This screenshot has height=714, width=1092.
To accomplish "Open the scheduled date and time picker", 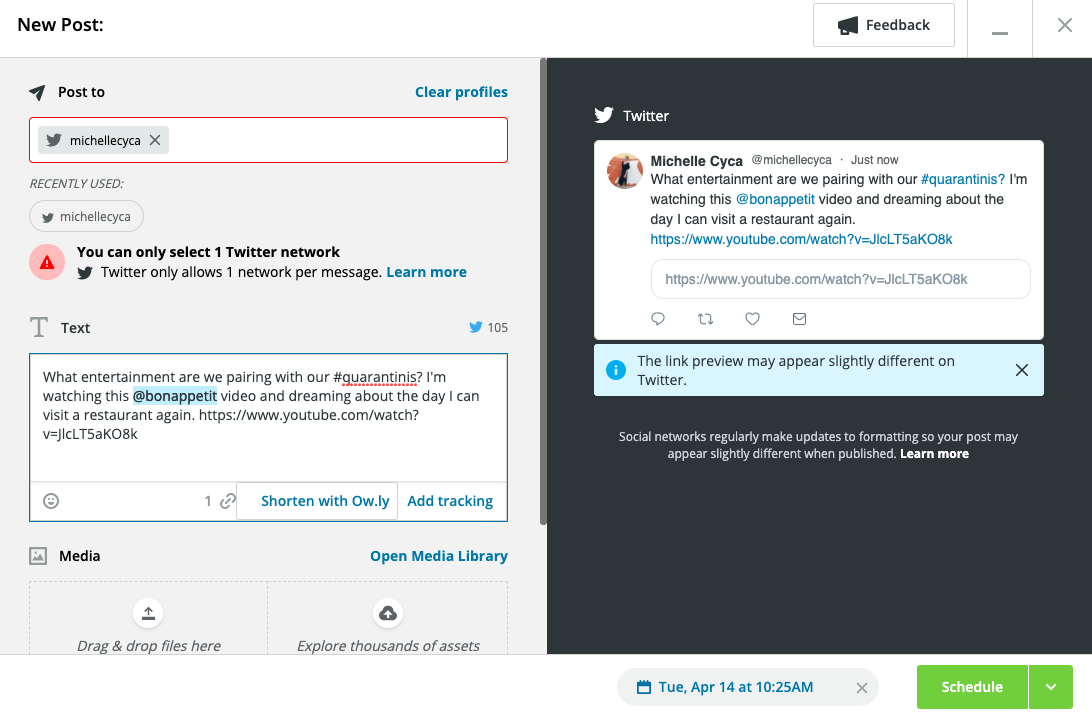I will point(735,688).
